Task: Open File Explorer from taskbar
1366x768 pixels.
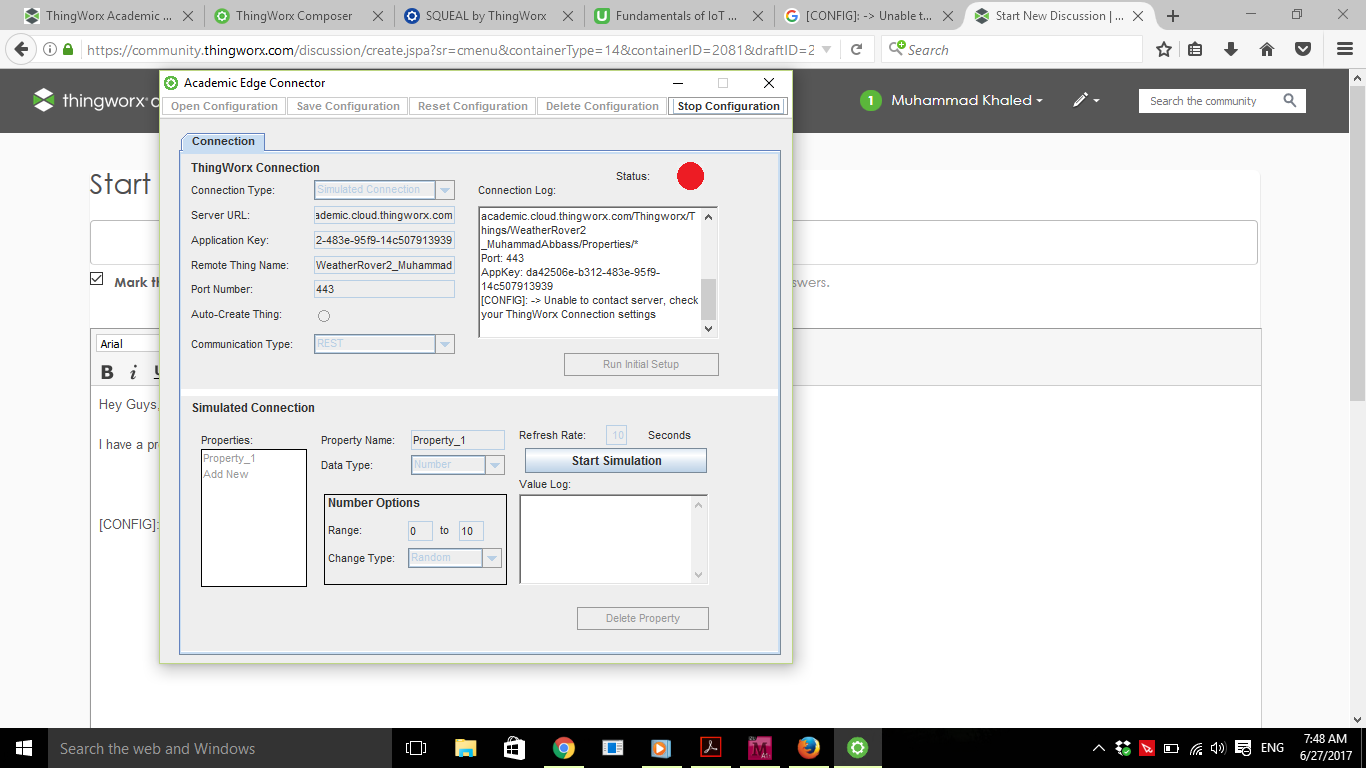Action: pos(465,748)
